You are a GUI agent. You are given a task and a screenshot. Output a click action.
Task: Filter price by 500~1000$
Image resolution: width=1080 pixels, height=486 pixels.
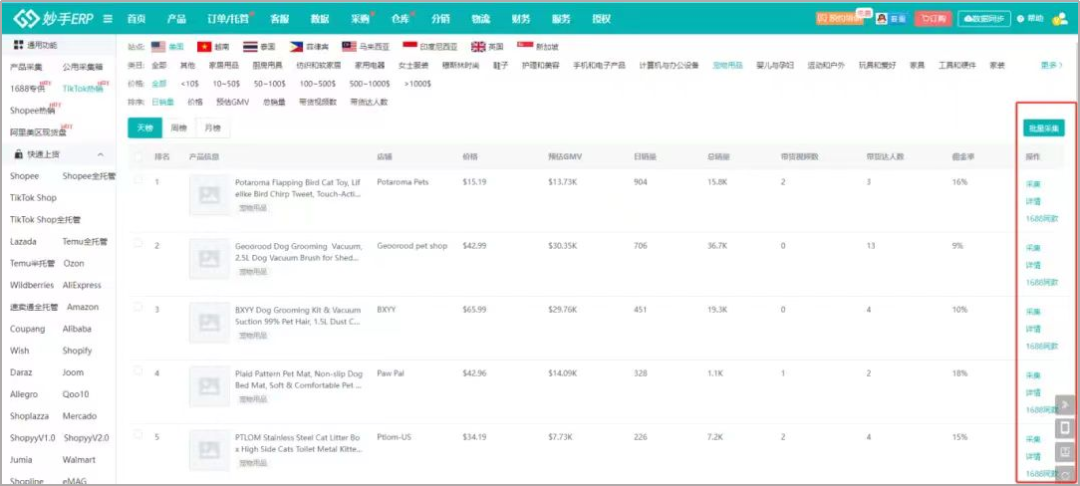[371, 84]
